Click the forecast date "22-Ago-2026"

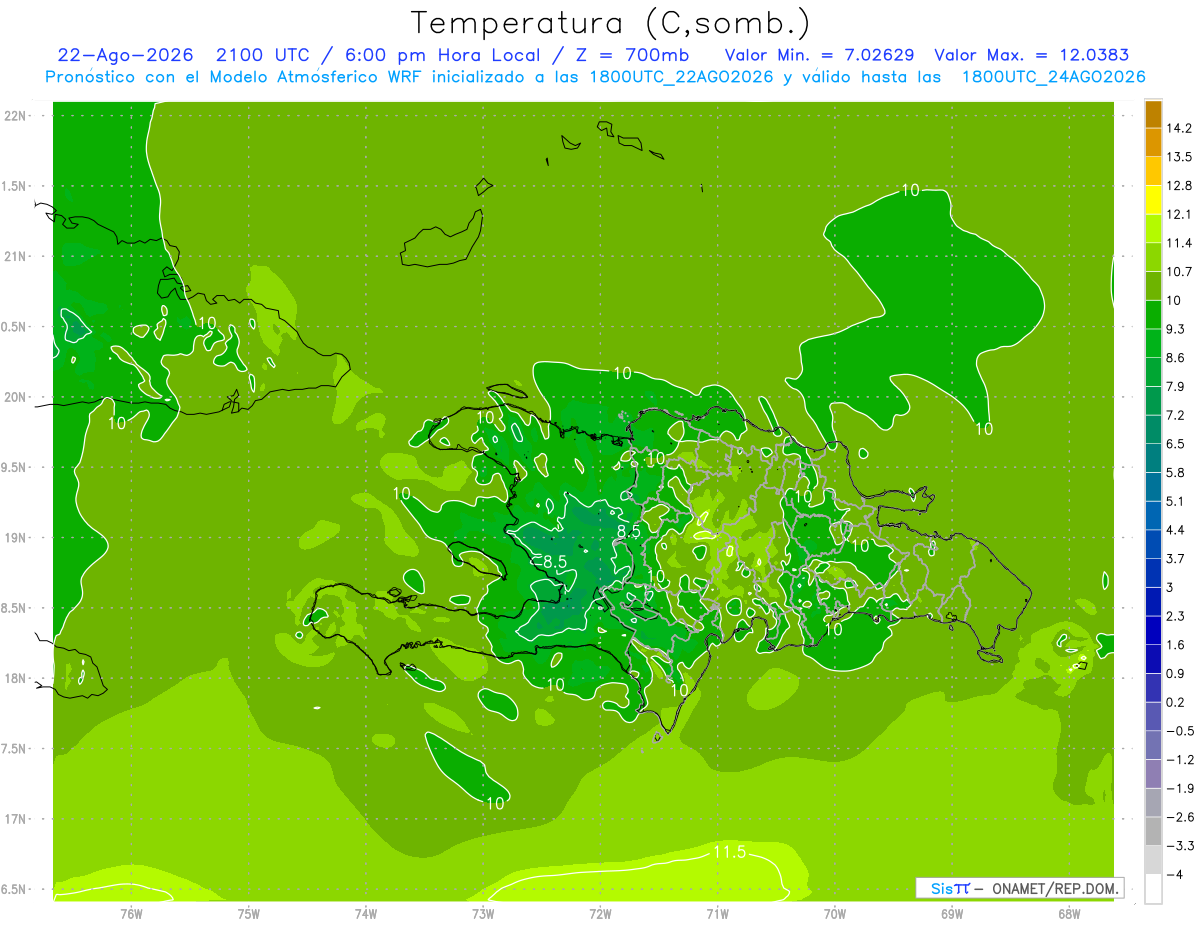coord(126,55)
